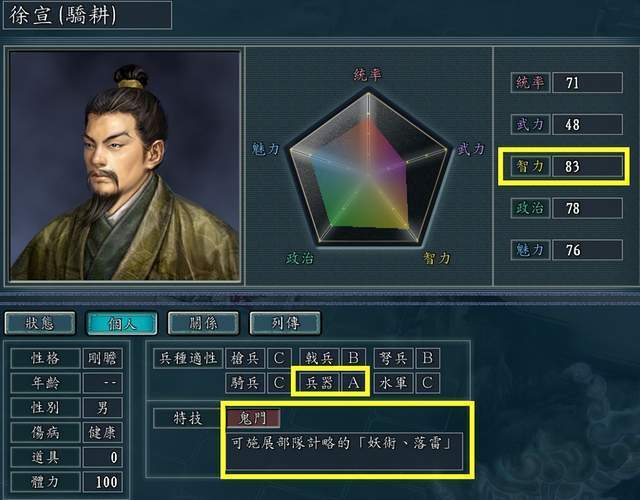Click the 兵器 aptitude grade A
Image resolution: width=640 pixels, height=500 pixels.
point(353,383)
